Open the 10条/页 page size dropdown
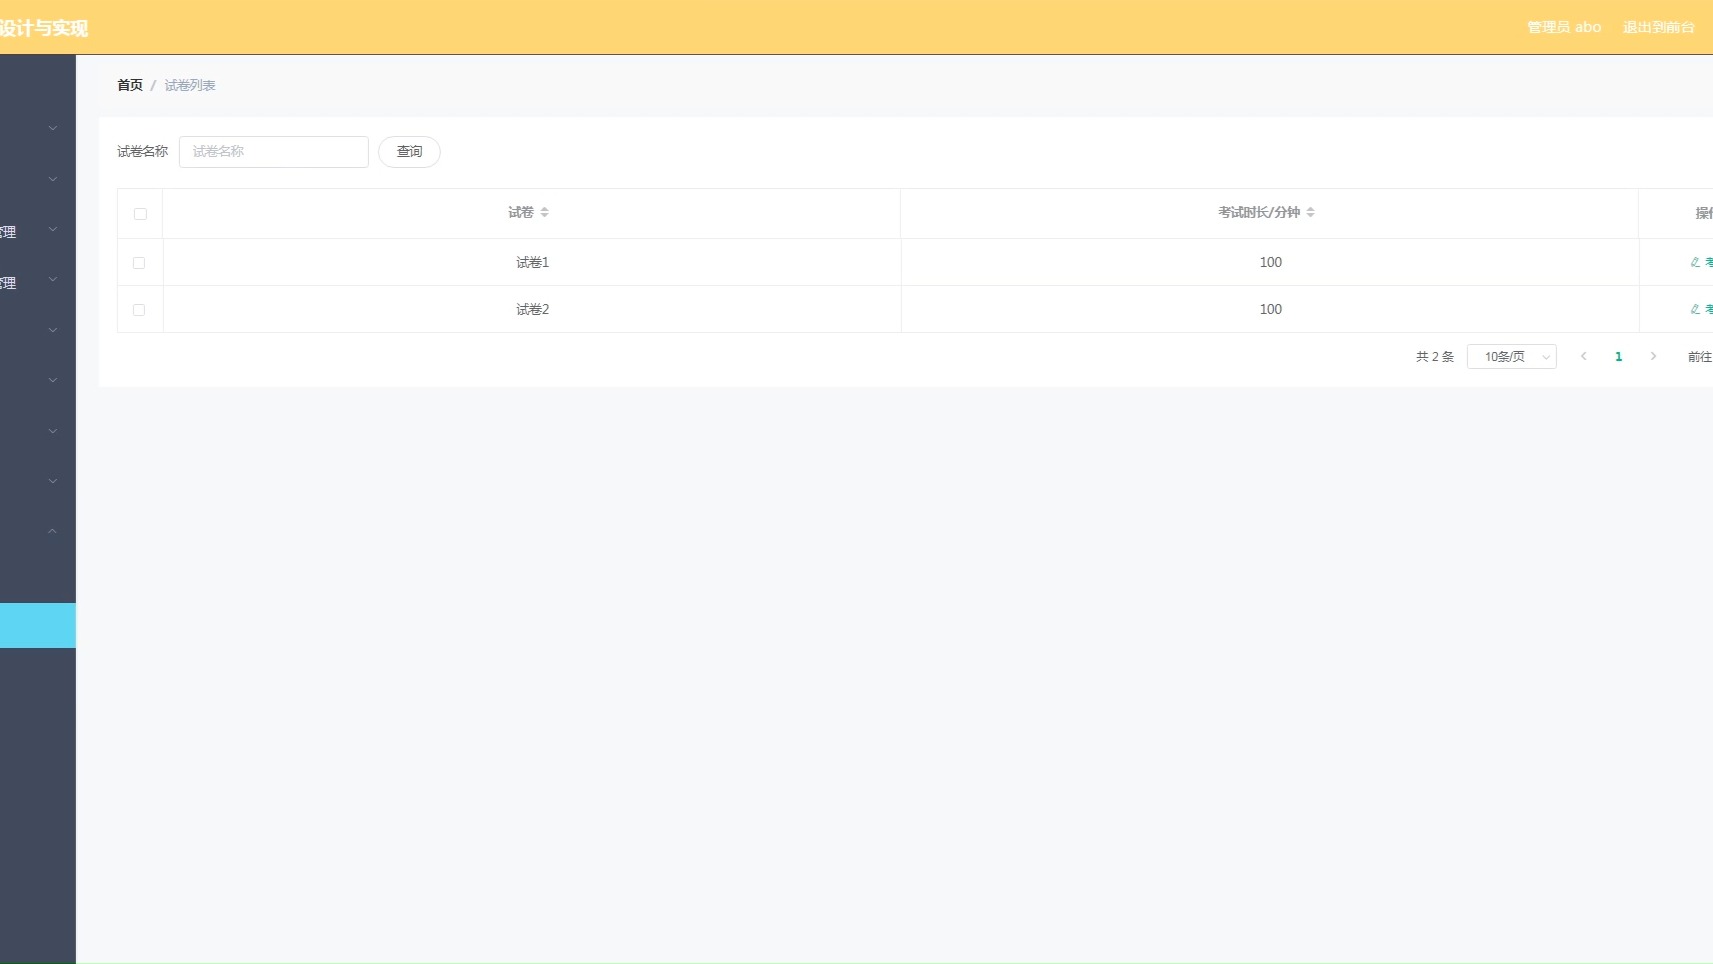 pos(1511,357)
